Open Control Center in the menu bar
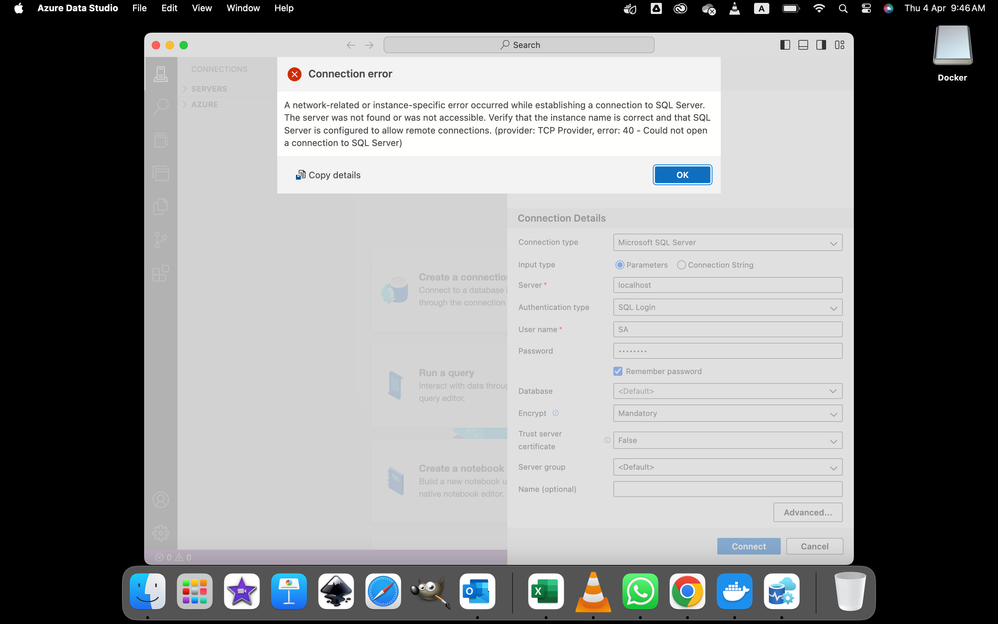This screenshot has width=998, height=624. click(x=866, y=8)
